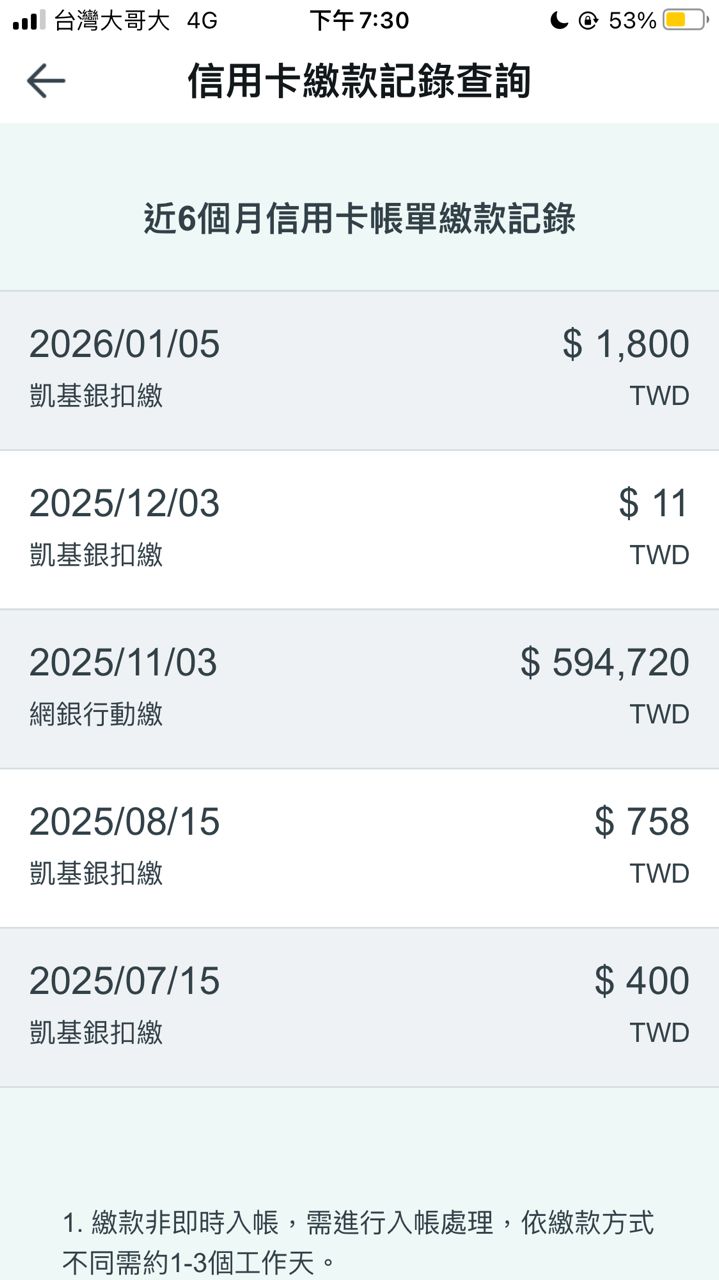The image size is (719, 1280).
Task: Tap the 信用卡繳款記錄查詢 page title
Action: coord(359,81)
